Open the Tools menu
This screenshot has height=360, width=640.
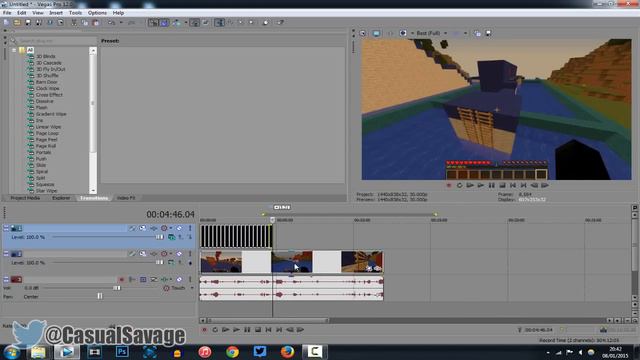(75, 13)
